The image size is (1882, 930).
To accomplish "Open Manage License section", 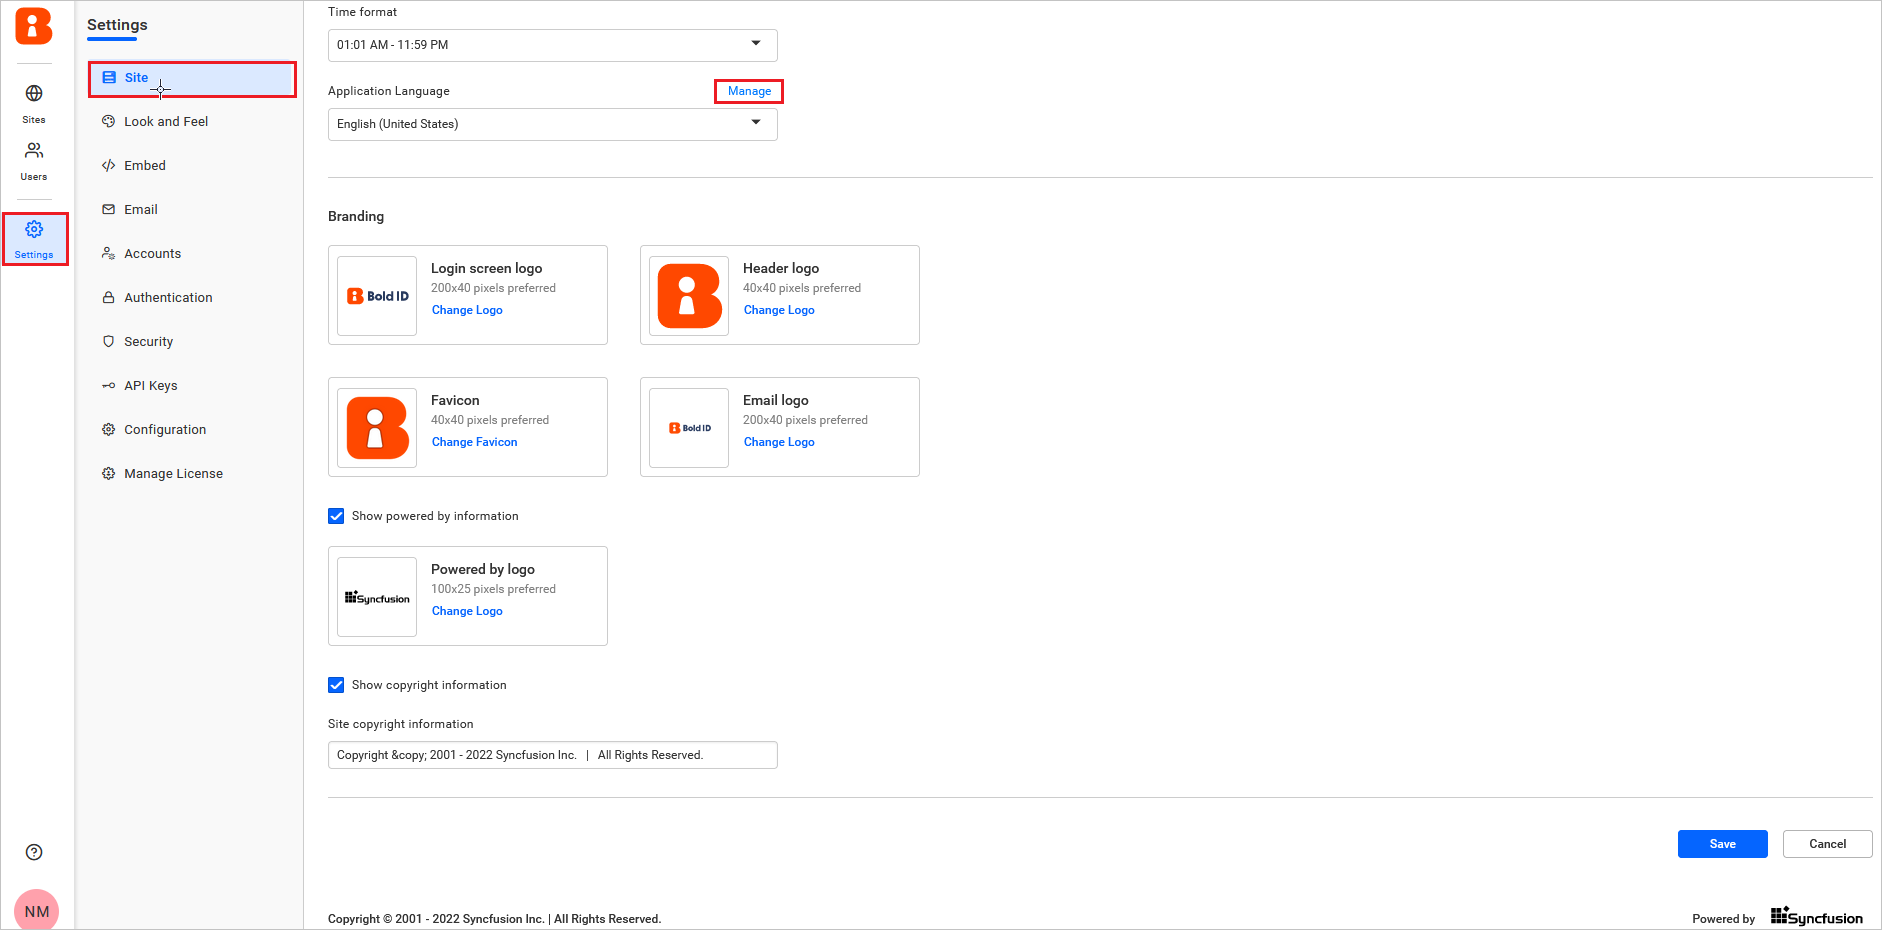I will coord(173,474).
